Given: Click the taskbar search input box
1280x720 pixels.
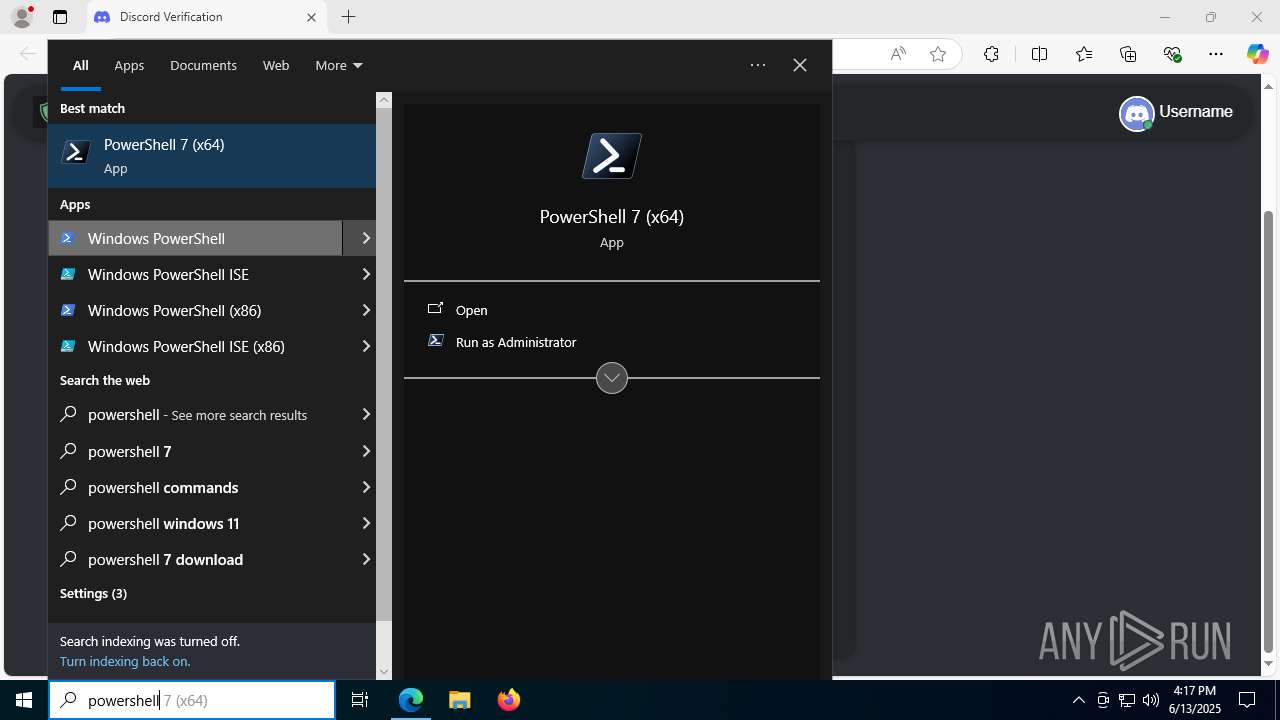Looking at the screenshot, I should click(192, 700).
